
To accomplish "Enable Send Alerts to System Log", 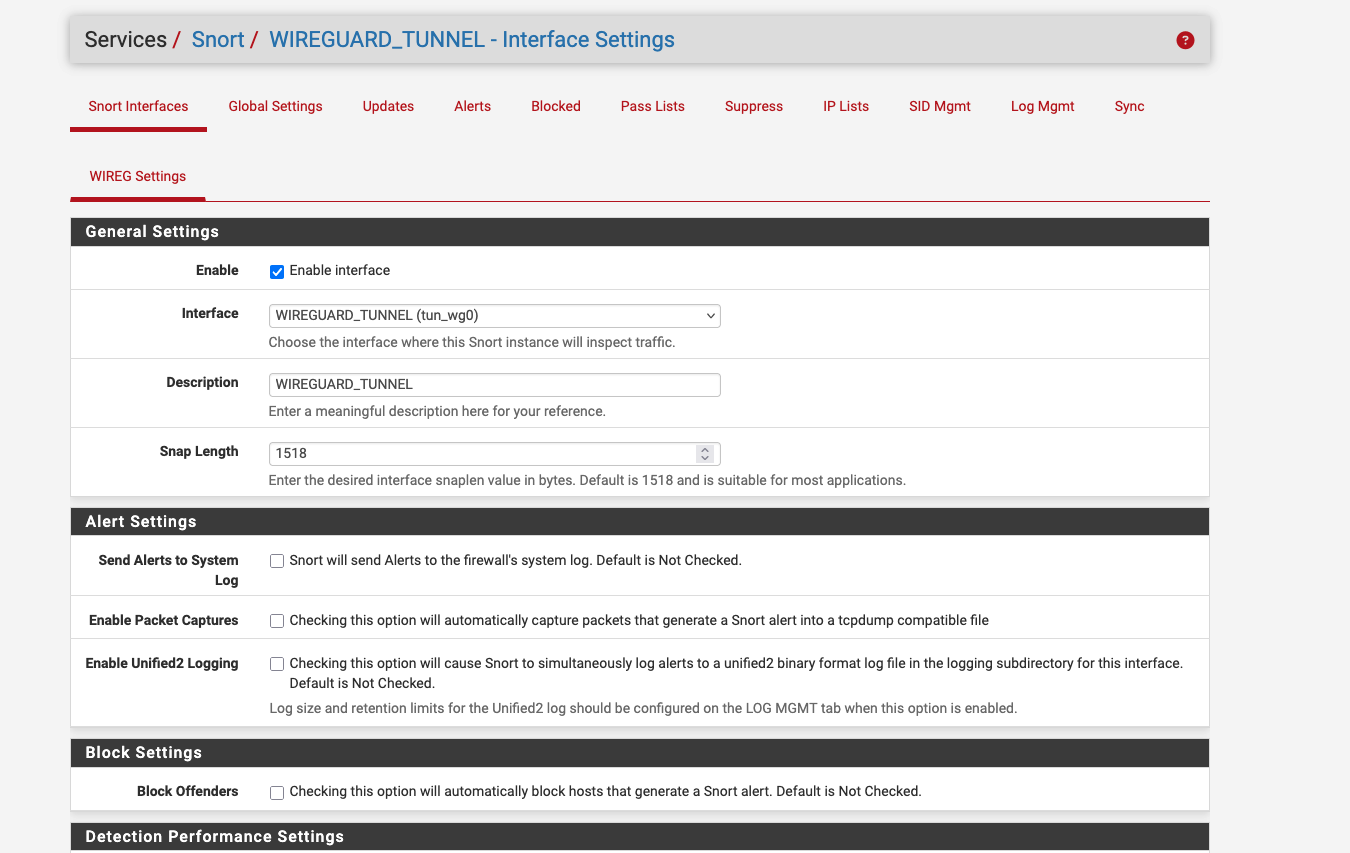I will coord(277,561).
